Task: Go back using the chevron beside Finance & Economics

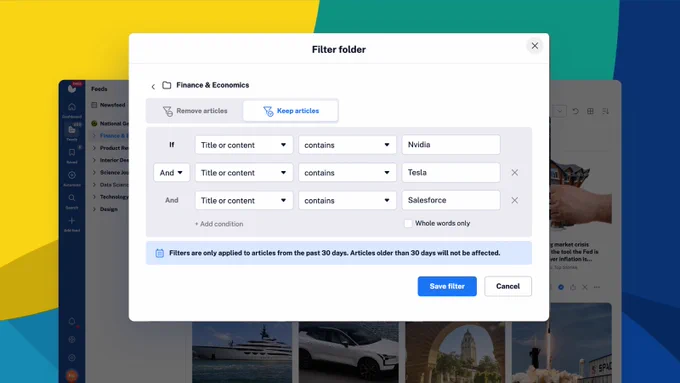Action: click(x=153, y=86)
